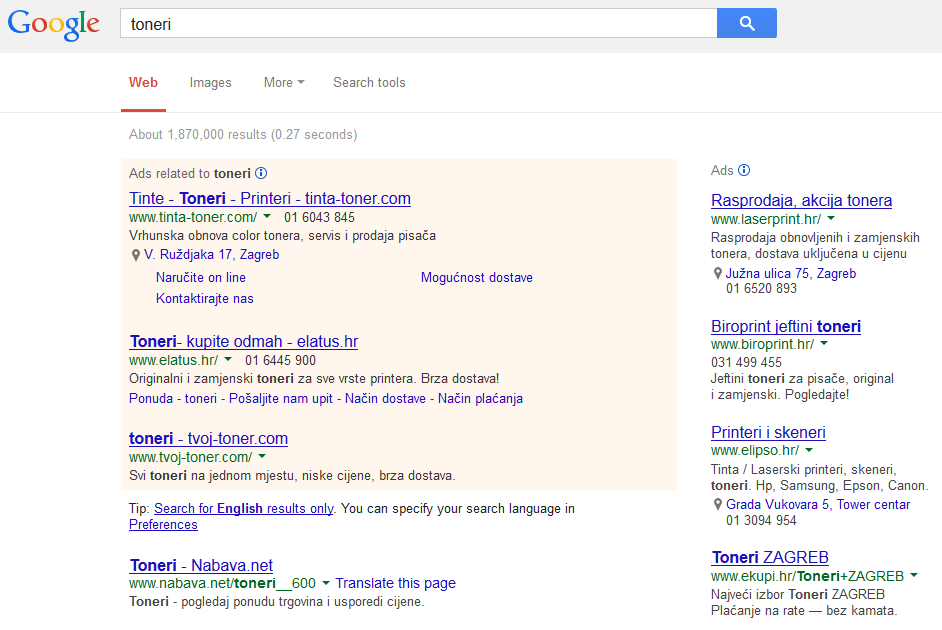Screen dimensions: 942x630
Task: Expand dropdown arrow next to www.tvoj-toner.com/
Action: [x=262, y=456]
